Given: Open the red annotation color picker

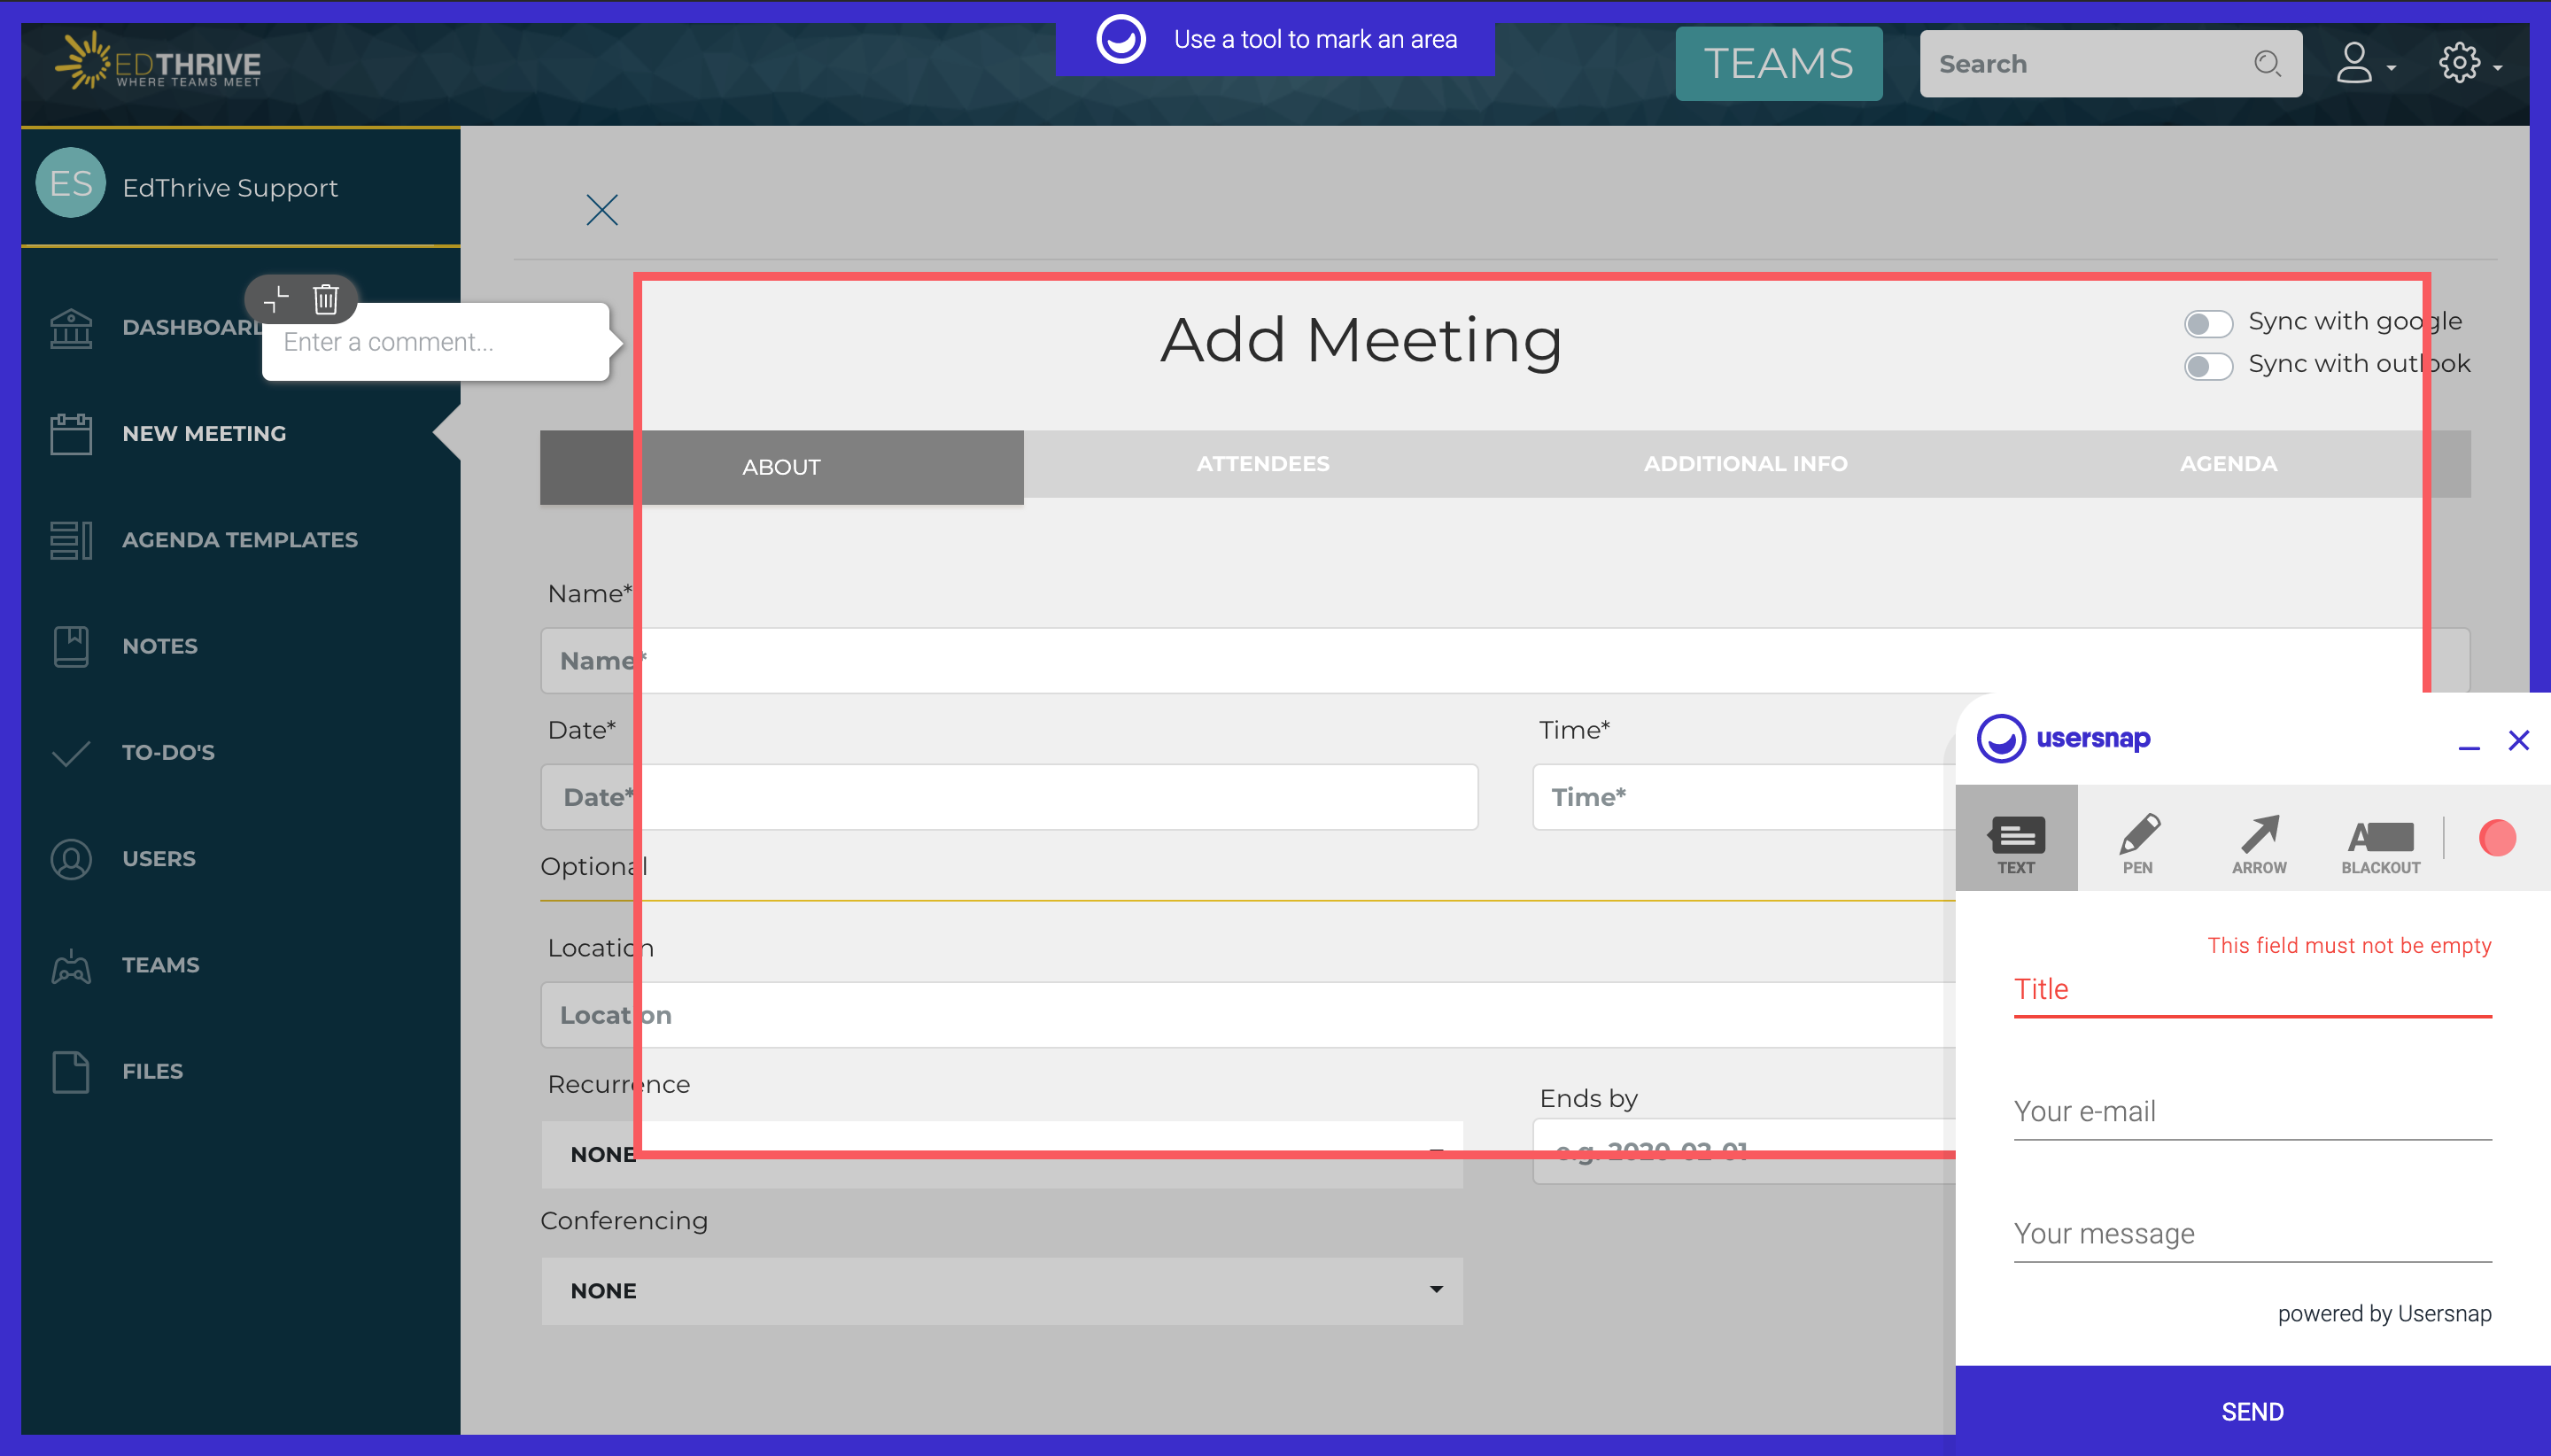Looking at the screenshot, I should (2497, 838).
